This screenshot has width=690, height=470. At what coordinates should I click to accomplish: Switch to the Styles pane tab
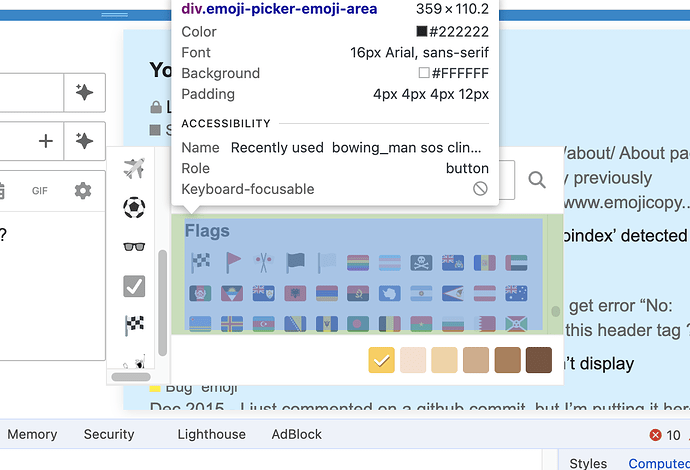588,463
